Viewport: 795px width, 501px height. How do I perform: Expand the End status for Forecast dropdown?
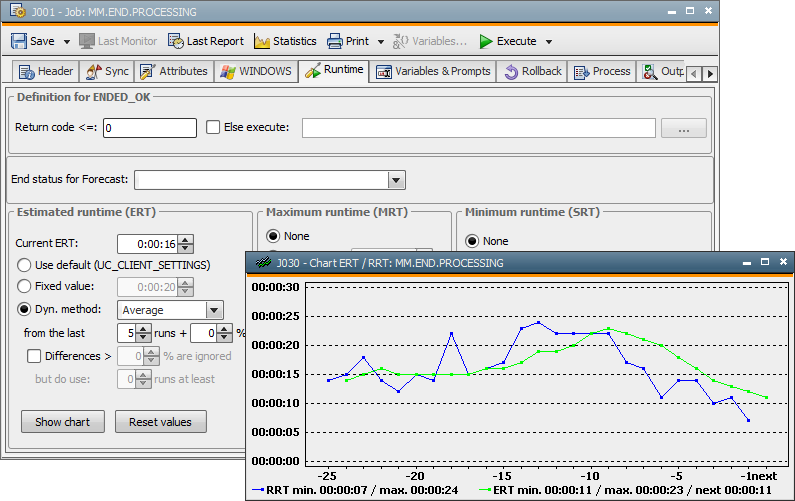(x=396, y=180)
